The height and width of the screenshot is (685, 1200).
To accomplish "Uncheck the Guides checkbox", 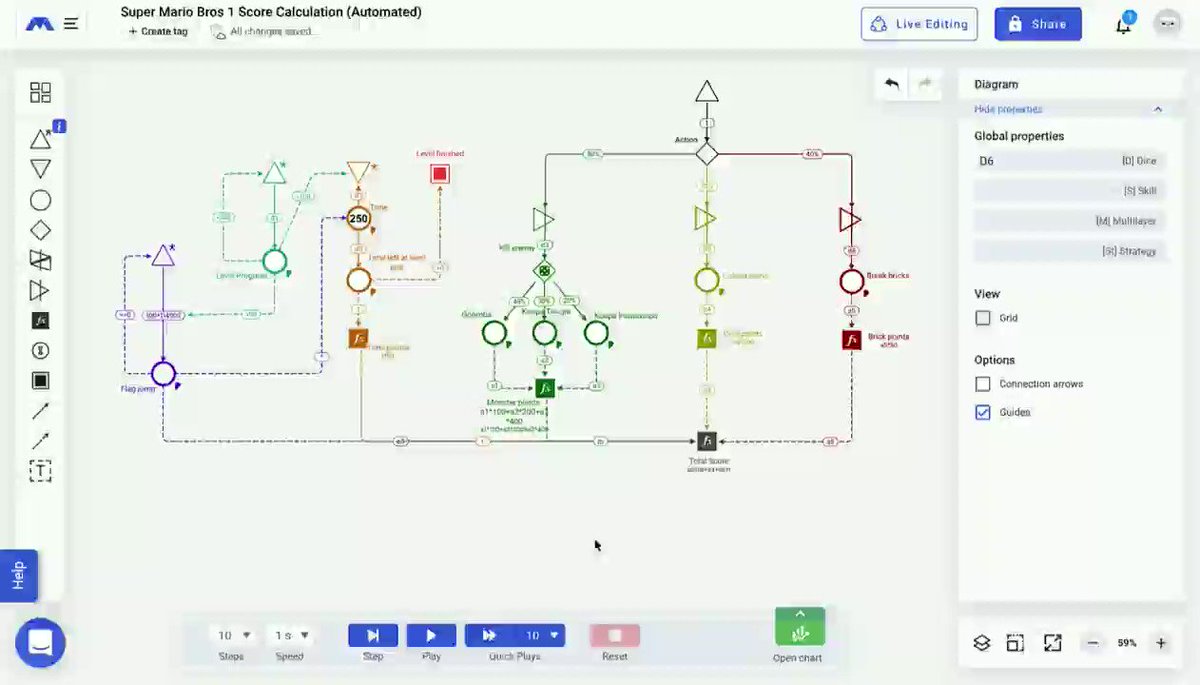I will tap(982, 412).
